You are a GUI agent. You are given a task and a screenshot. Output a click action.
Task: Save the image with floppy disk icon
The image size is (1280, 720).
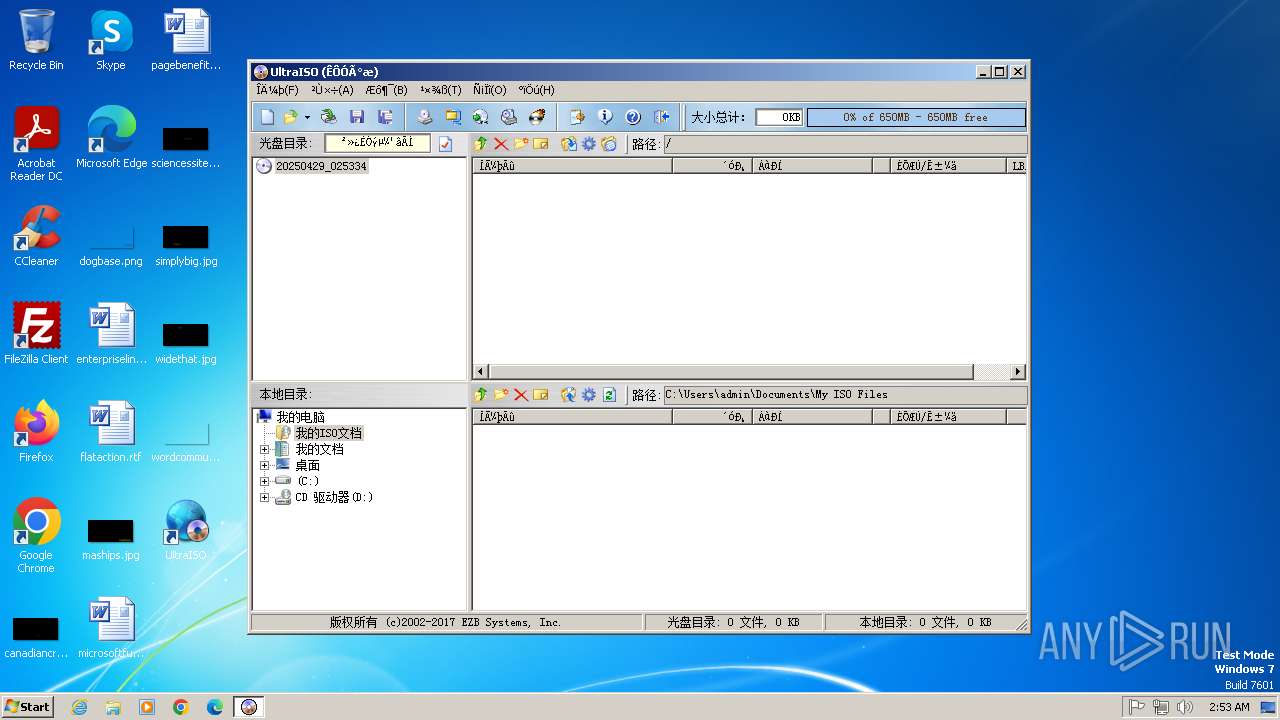coord(356,117)
